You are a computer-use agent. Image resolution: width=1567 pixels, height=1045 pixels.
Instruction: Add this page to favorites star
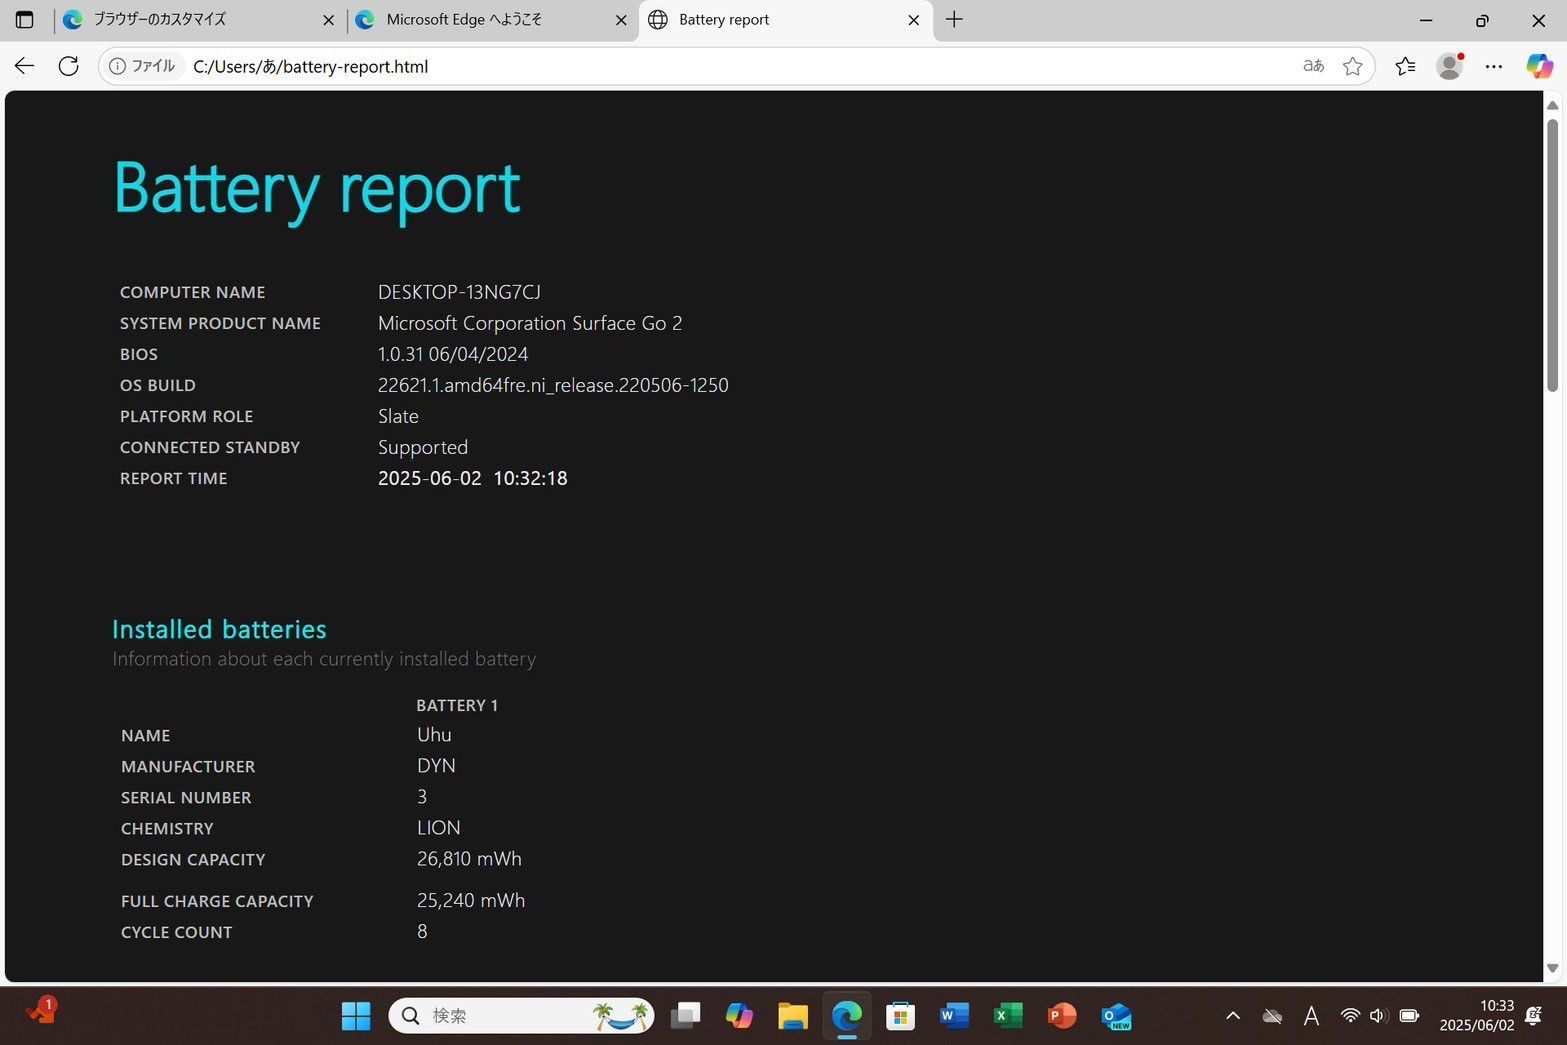point(1352,66)
